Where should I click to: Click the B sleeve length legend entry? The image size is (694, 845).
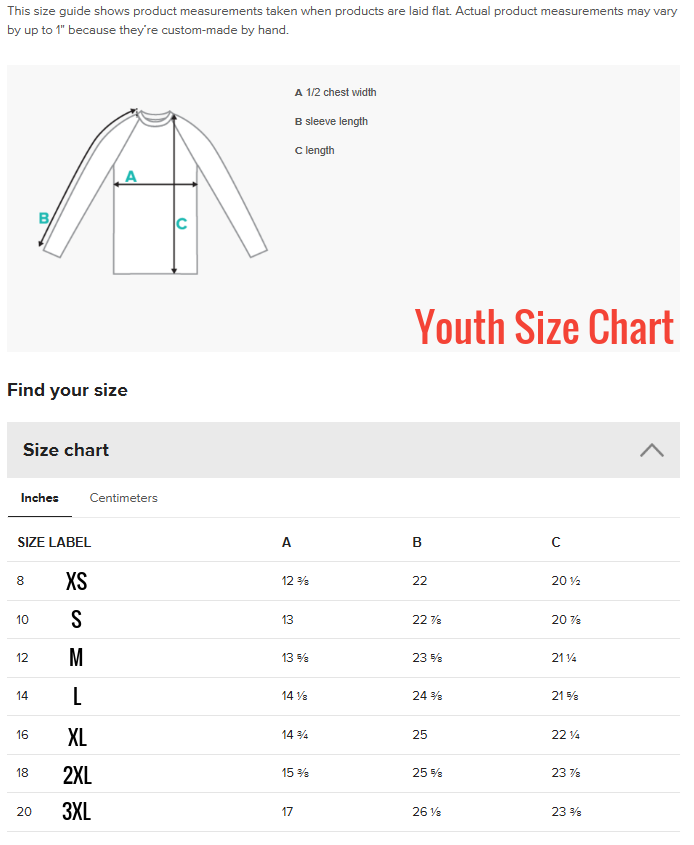[x=331, y=121]
